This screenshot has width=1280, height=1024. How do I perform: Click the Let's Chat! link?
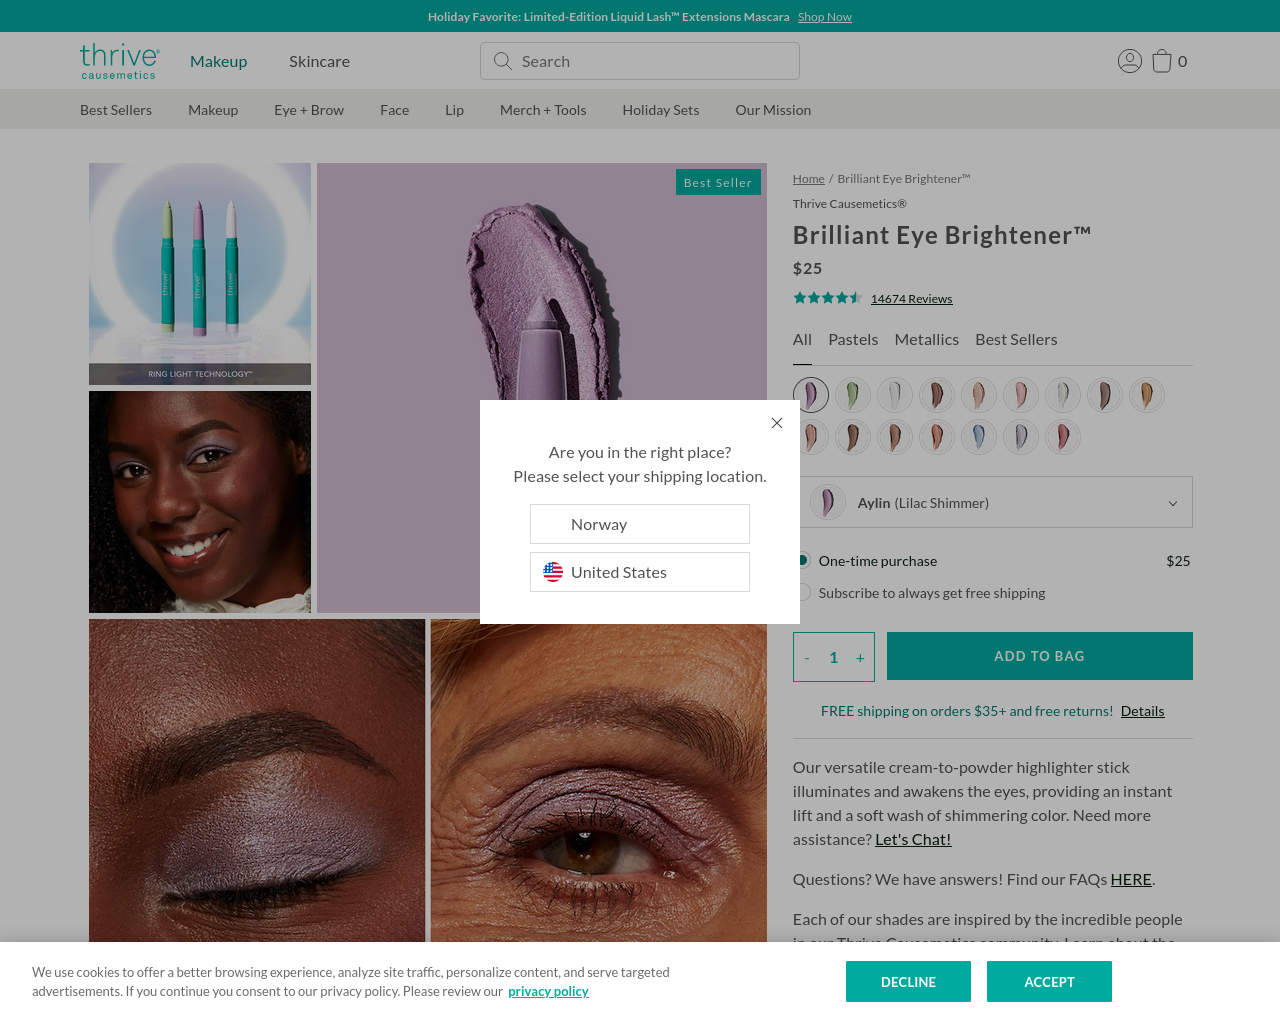[x=913, y=839]
